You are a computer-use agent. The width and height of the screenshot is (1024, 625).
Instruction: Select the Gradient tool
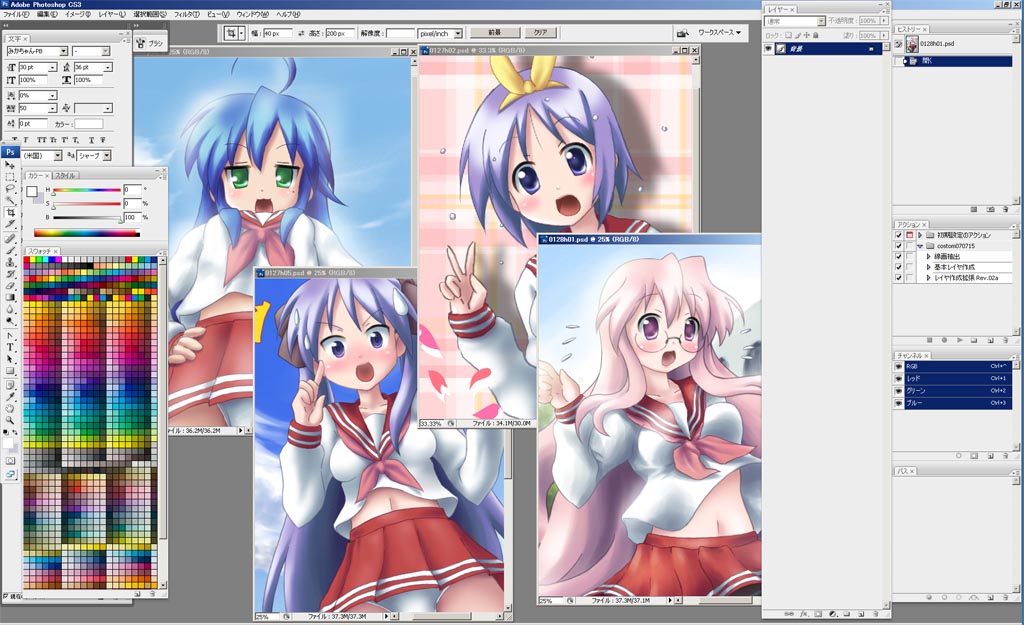click(10, 297)
